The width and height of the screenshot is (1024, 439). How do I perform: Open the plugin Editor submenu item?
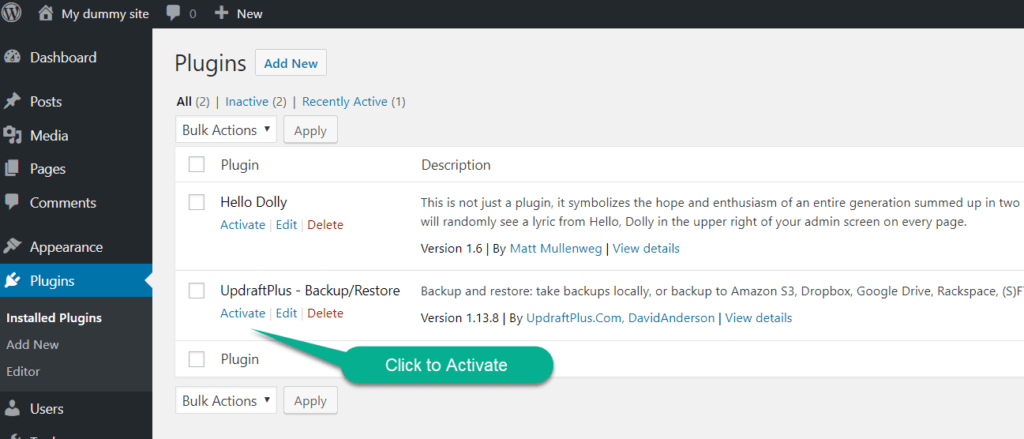23,371
